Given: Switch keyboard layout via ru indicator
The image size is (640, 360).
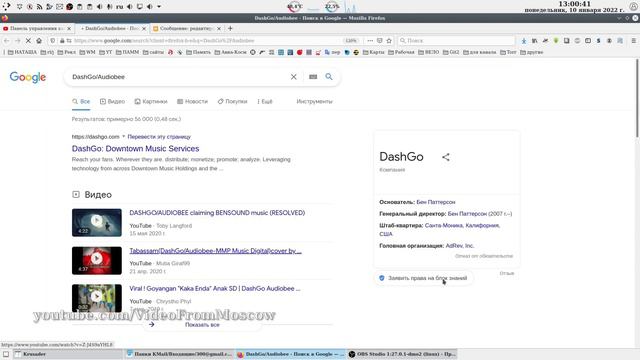Looking at the screenshot, I should coord(120,7).
